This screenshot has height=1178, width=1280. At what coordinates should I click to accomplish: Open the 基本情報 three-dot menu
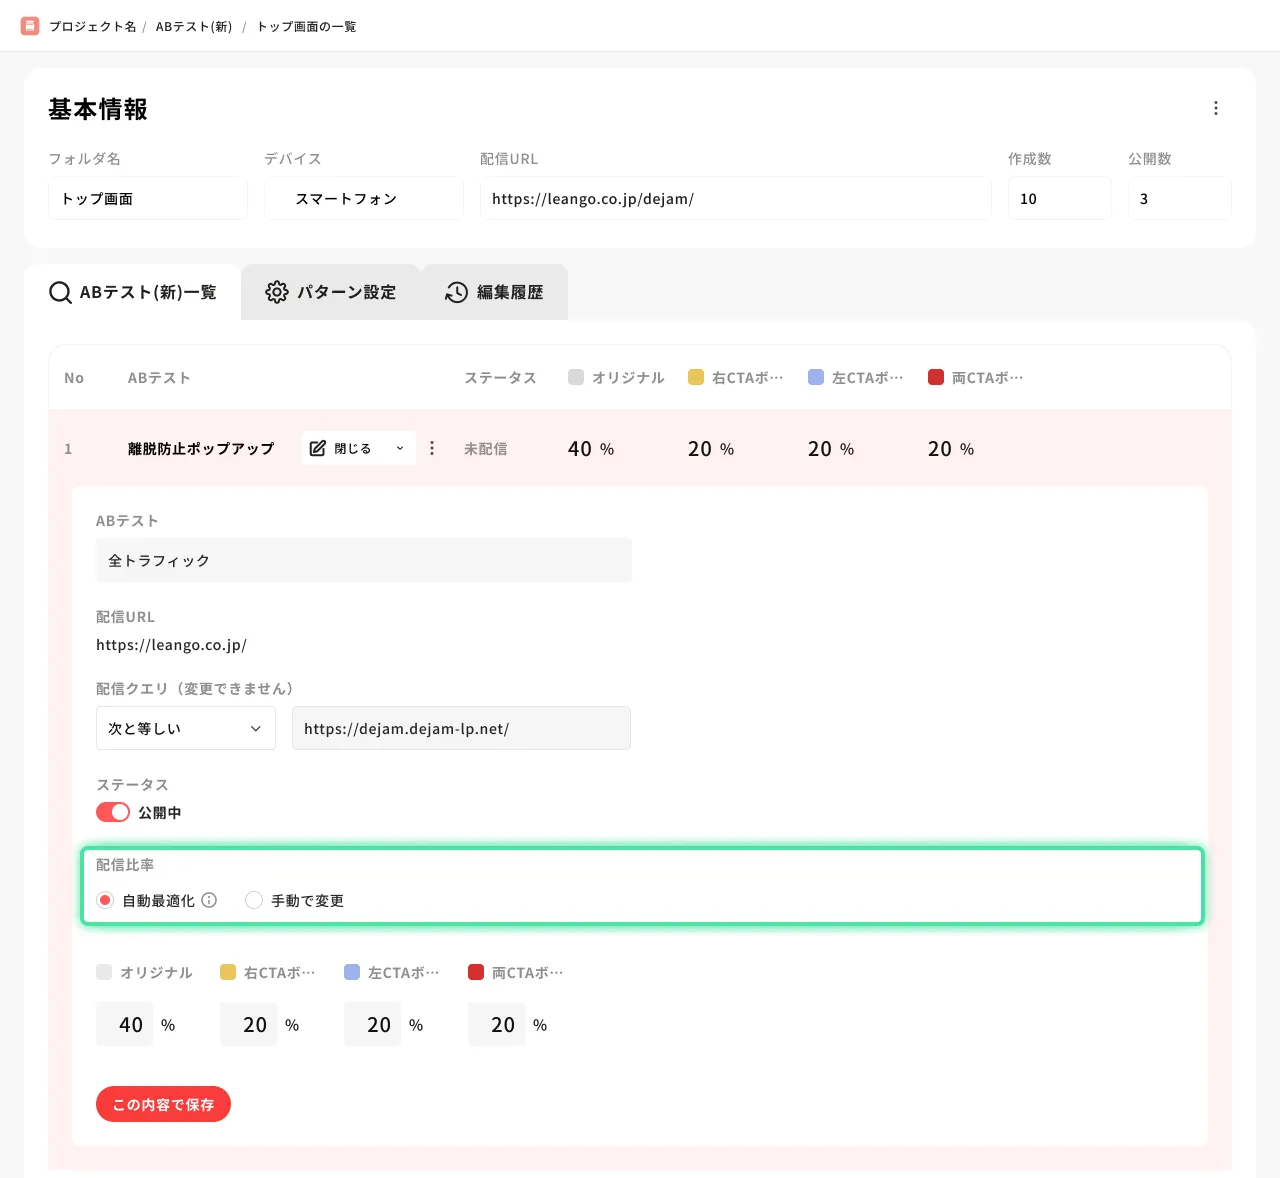[1216, 108]
